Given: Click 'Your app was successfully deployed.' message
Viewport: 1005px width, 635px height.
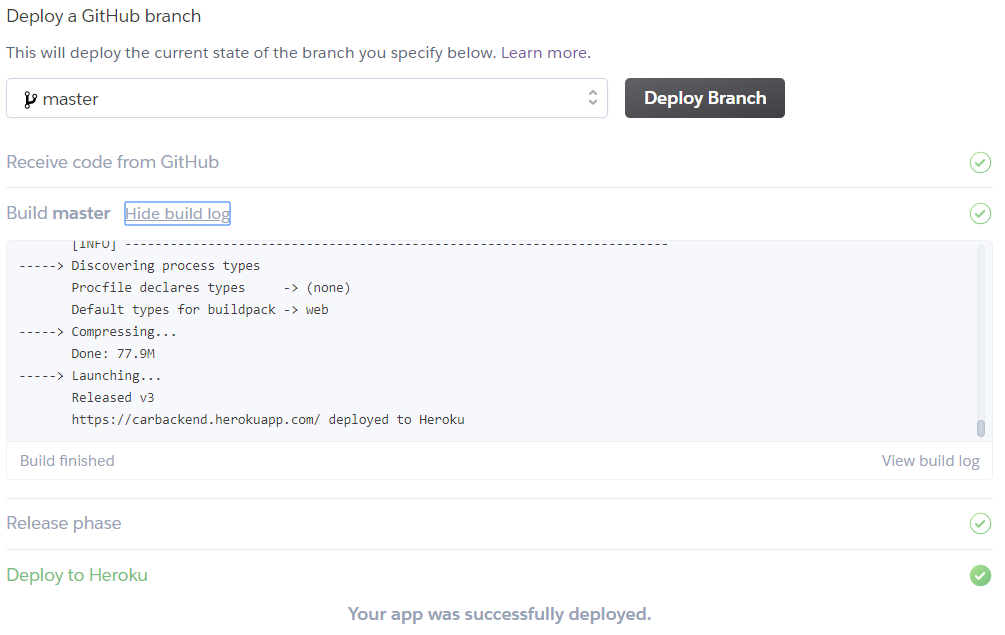Looking at the screenshot, I should [x=499, y=614].
